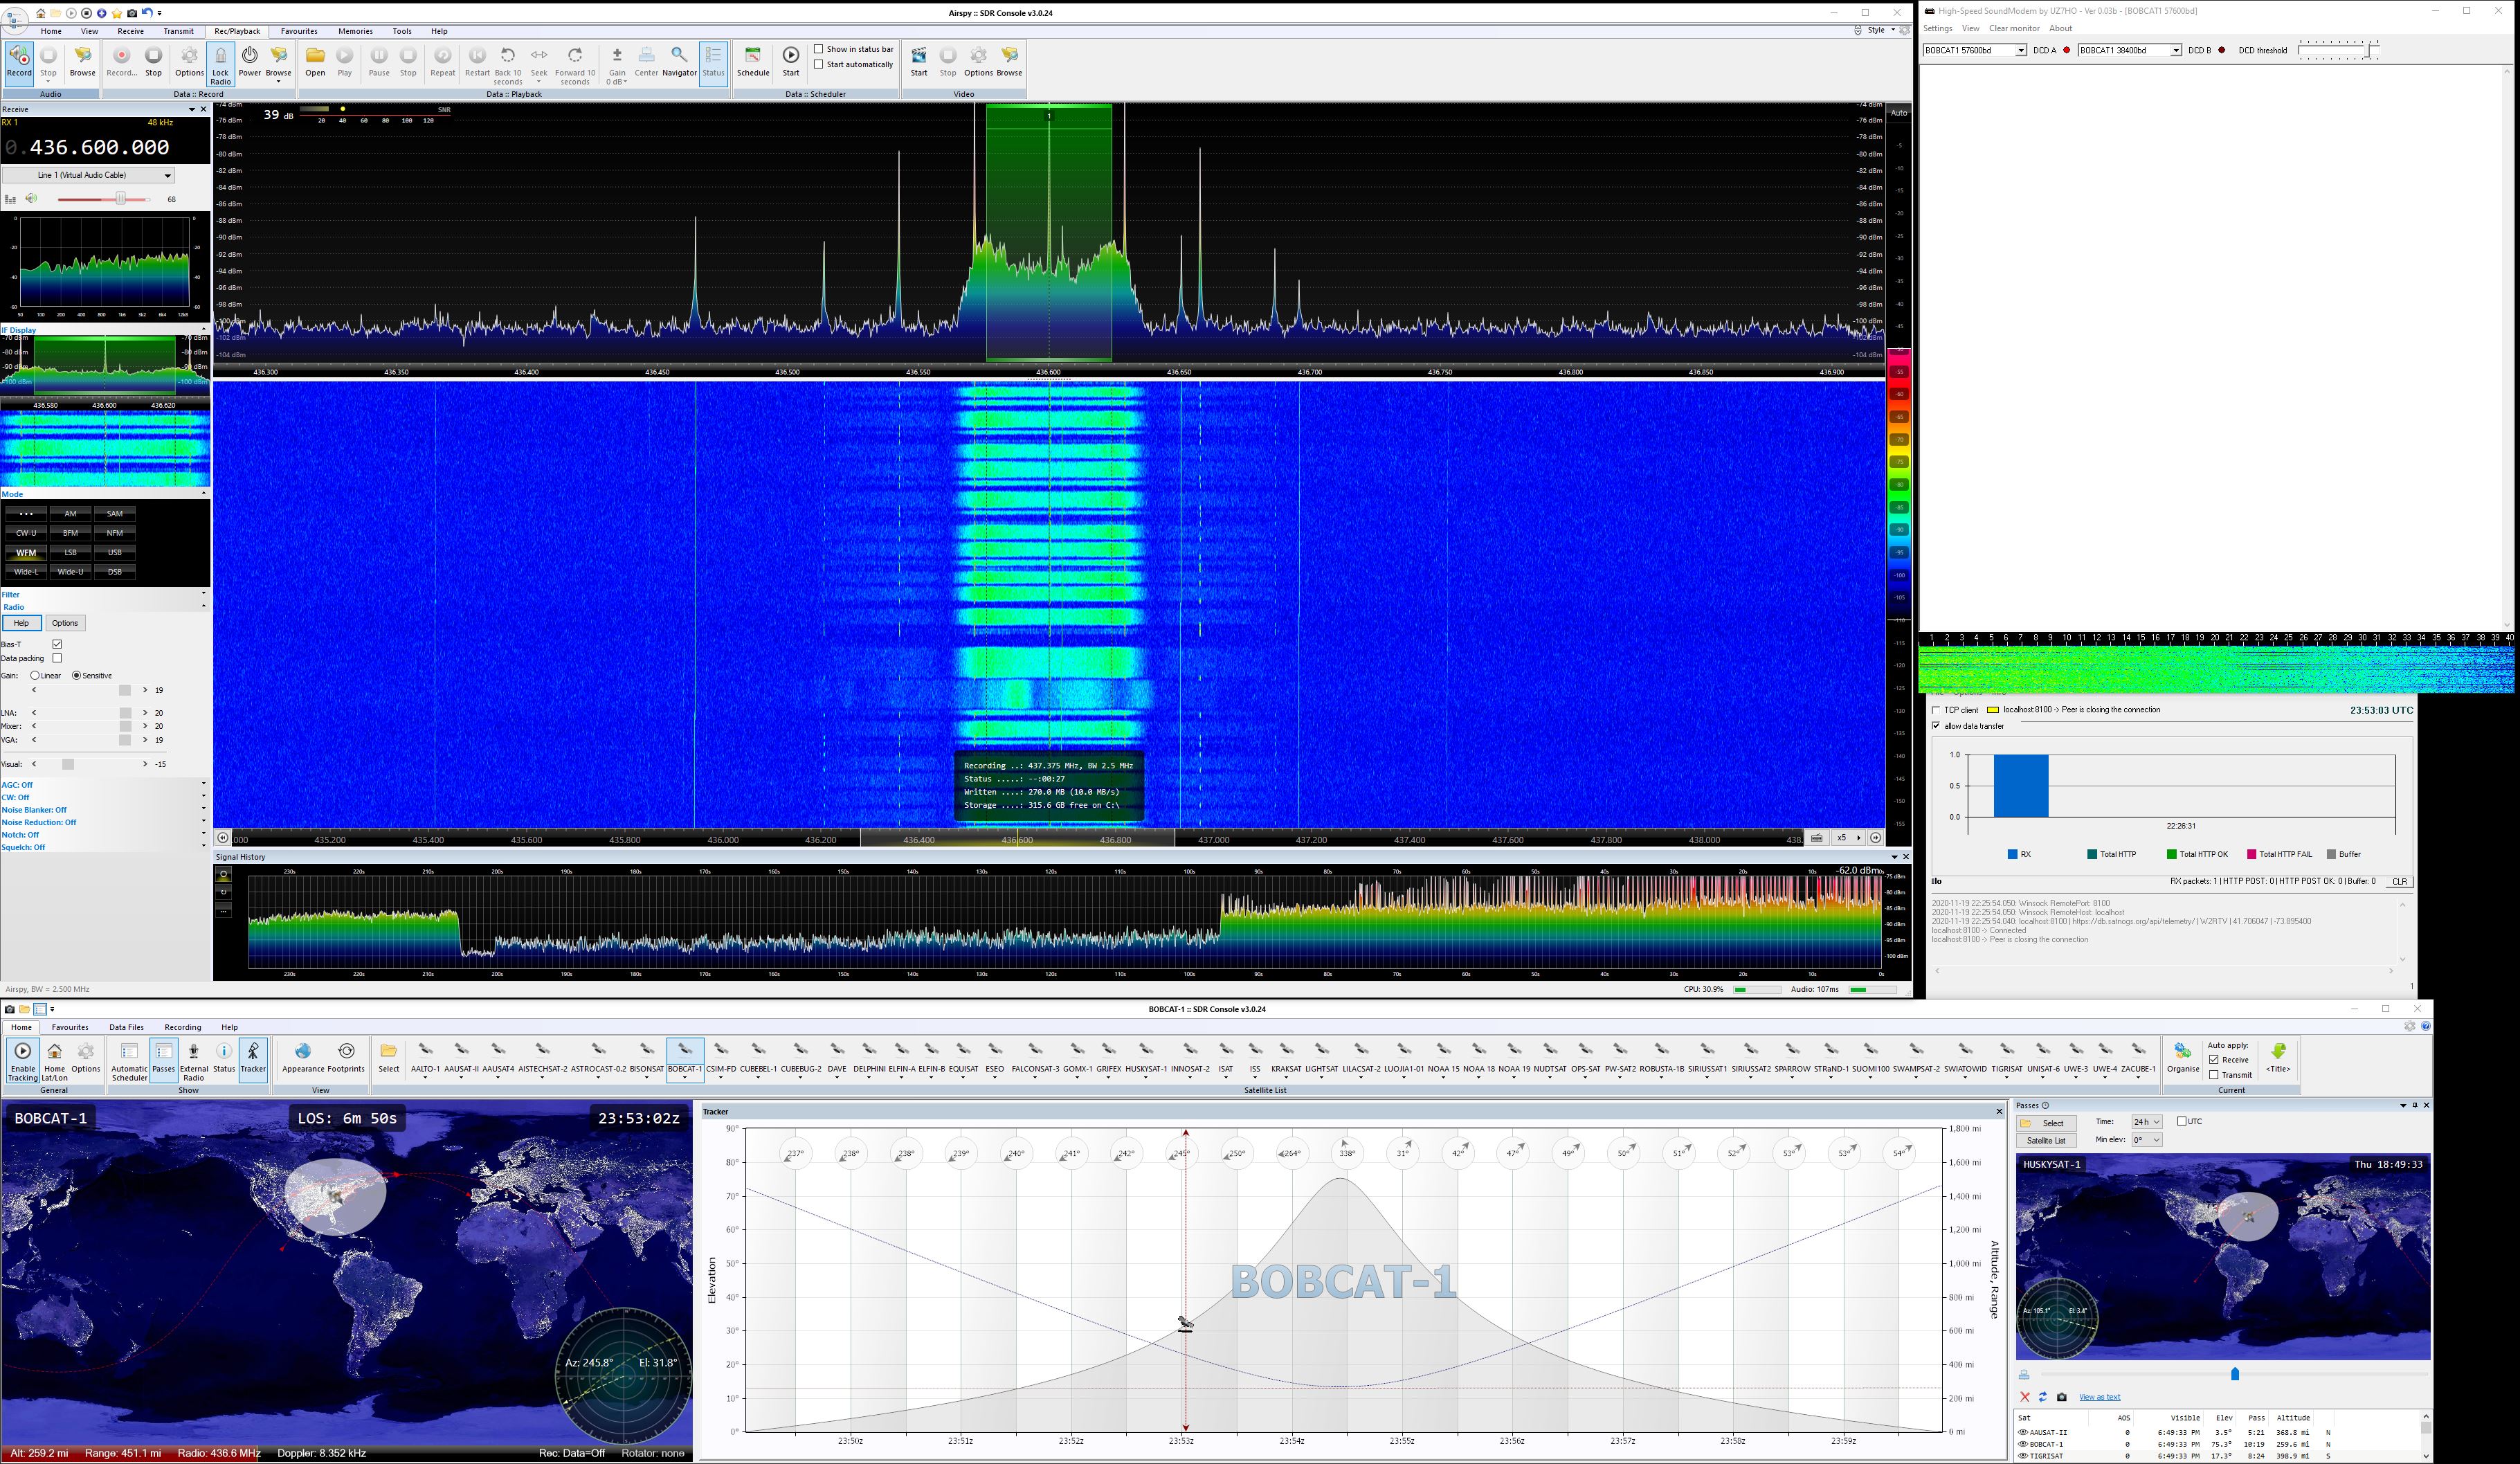The width and height of the screenshot is (2520, 1464).
Task: Click the CLR button
Action: point(2399,881)
